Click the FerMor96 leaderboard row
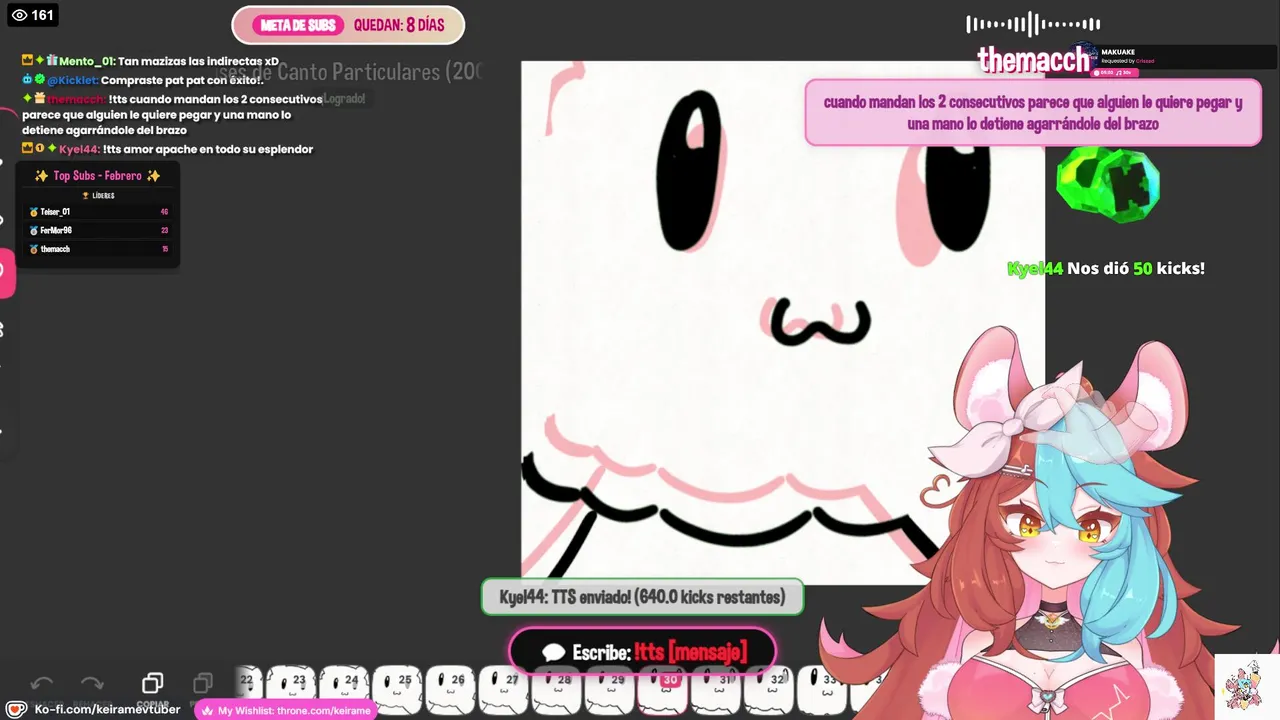Viewport: 1280px width, 720px height. pos(98,230)
